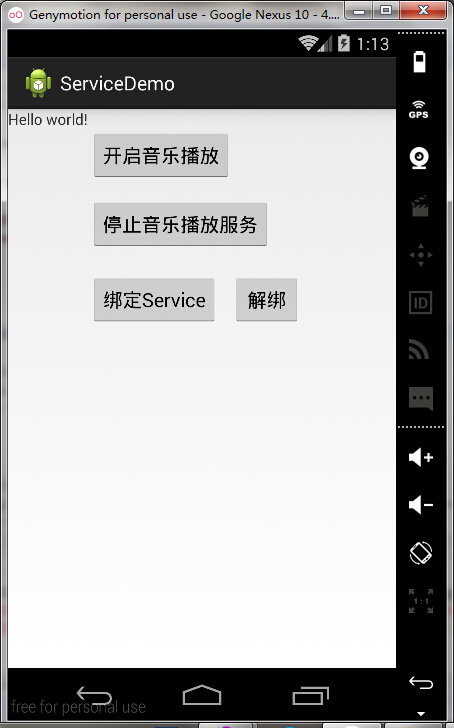
Task: Click the volume up icon
Action: [421, 457]
